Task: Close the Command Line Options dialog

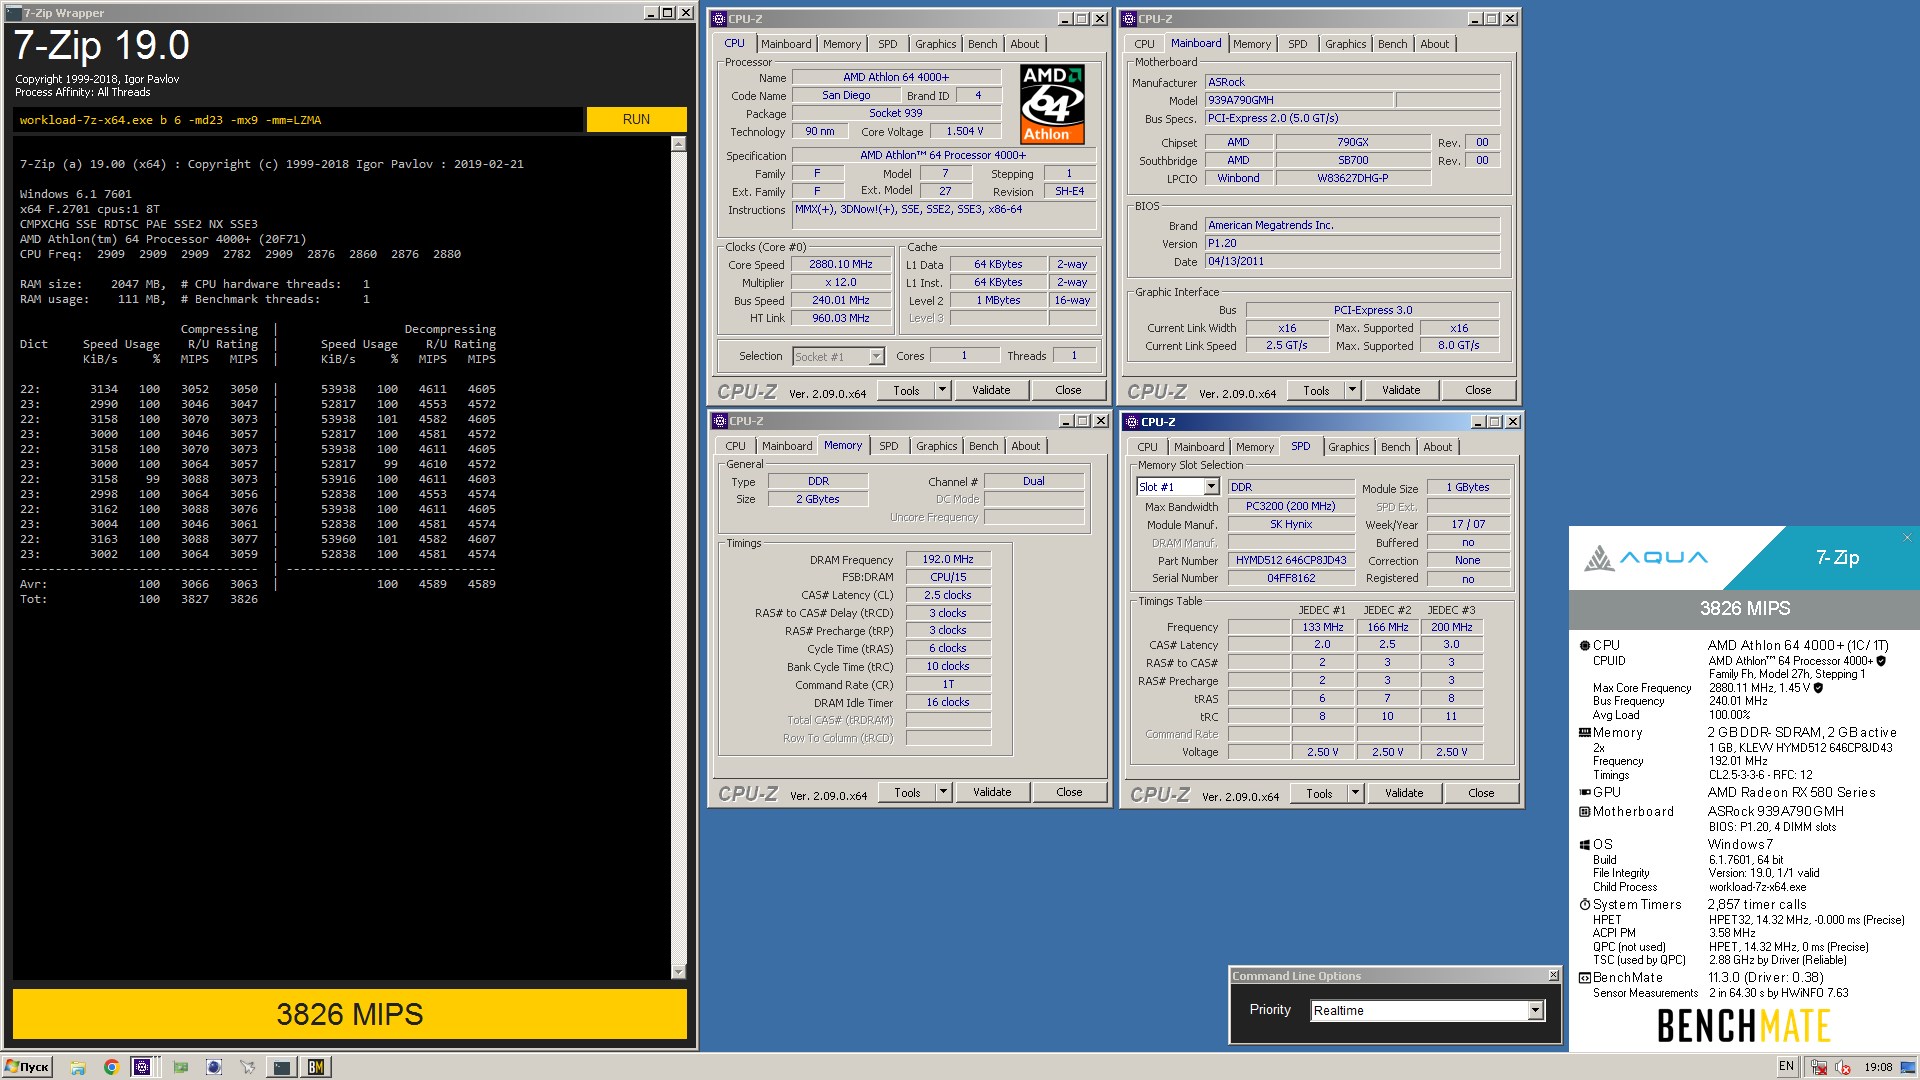Action: point(1553,976)
